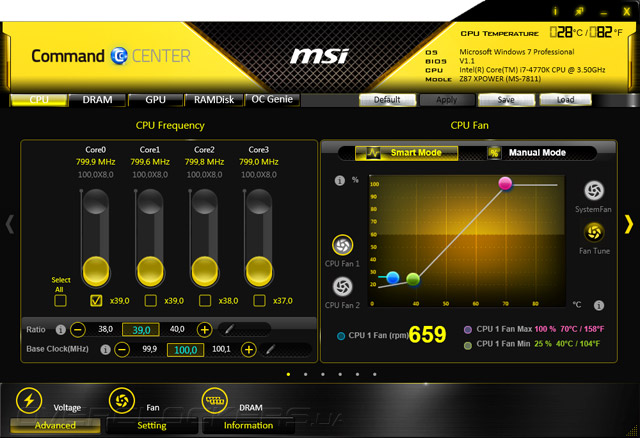This screenshot has height=438, width=640.
Task: Jump to first page indicator dot
Action: pos(289,374)
